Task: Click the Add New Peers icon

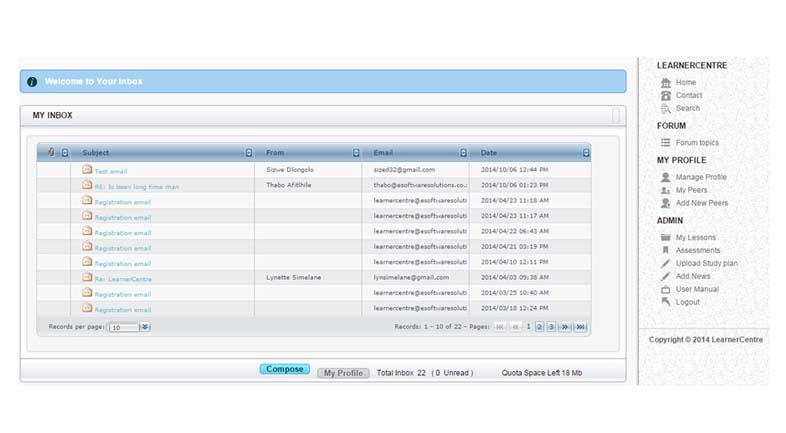Action: [x=666, y=203]
